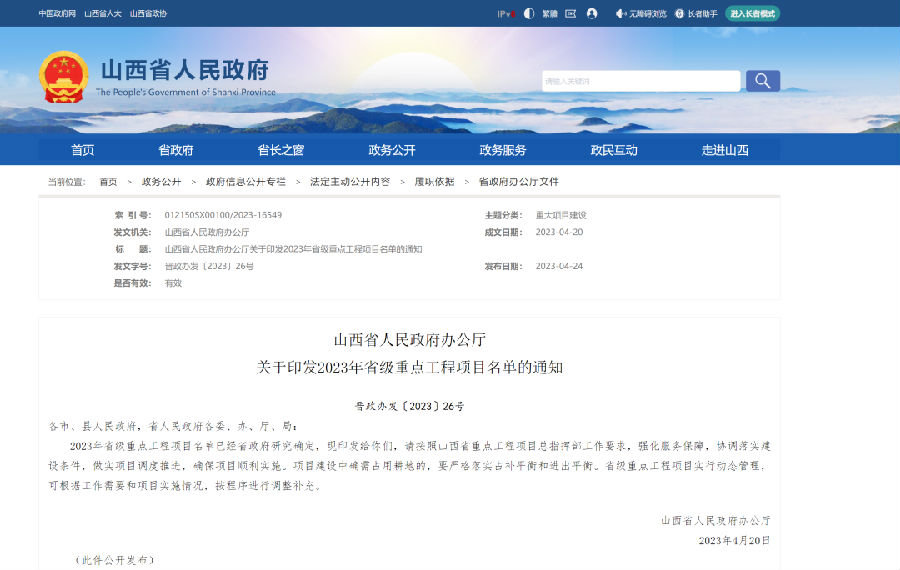
Task: Switch to traditional Chinese 繁體
Action: tap(550, 14)
